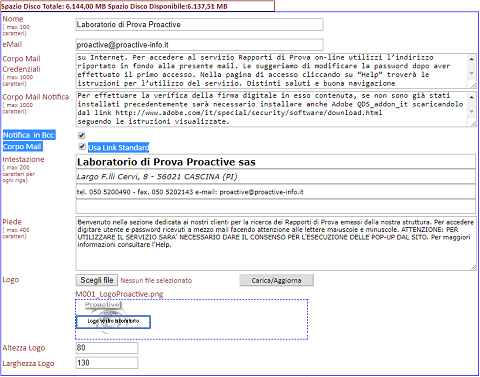Uncheck the Usa Link Standard checkbox
This screenshot has height=377, width=480.
coord(82,147)
